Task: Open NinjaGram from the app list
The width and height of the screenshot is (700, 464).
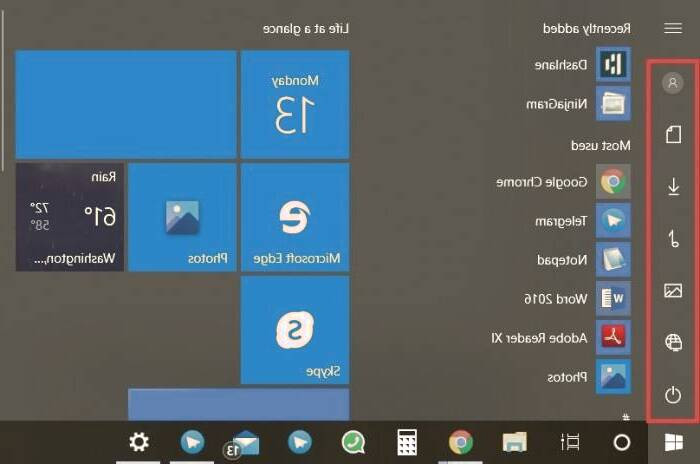Action: 612,103
